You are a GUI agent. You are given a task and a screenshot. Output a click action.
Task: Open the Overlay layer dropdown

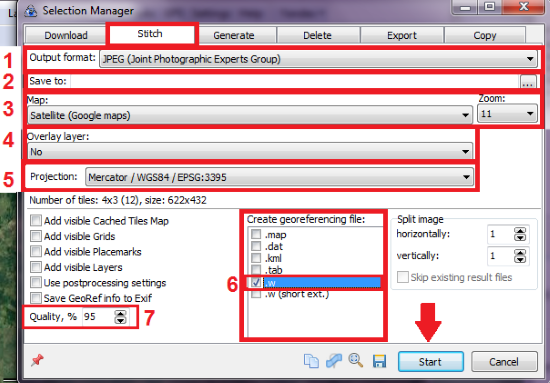[x=250, y=152]
